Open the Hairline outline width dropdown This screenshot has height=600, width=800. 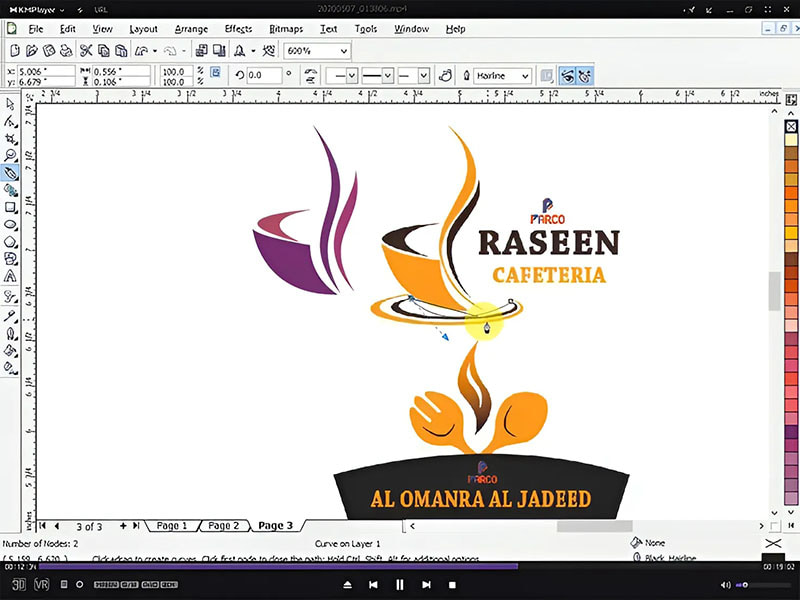pyautogui.click(x=525, y=76)
